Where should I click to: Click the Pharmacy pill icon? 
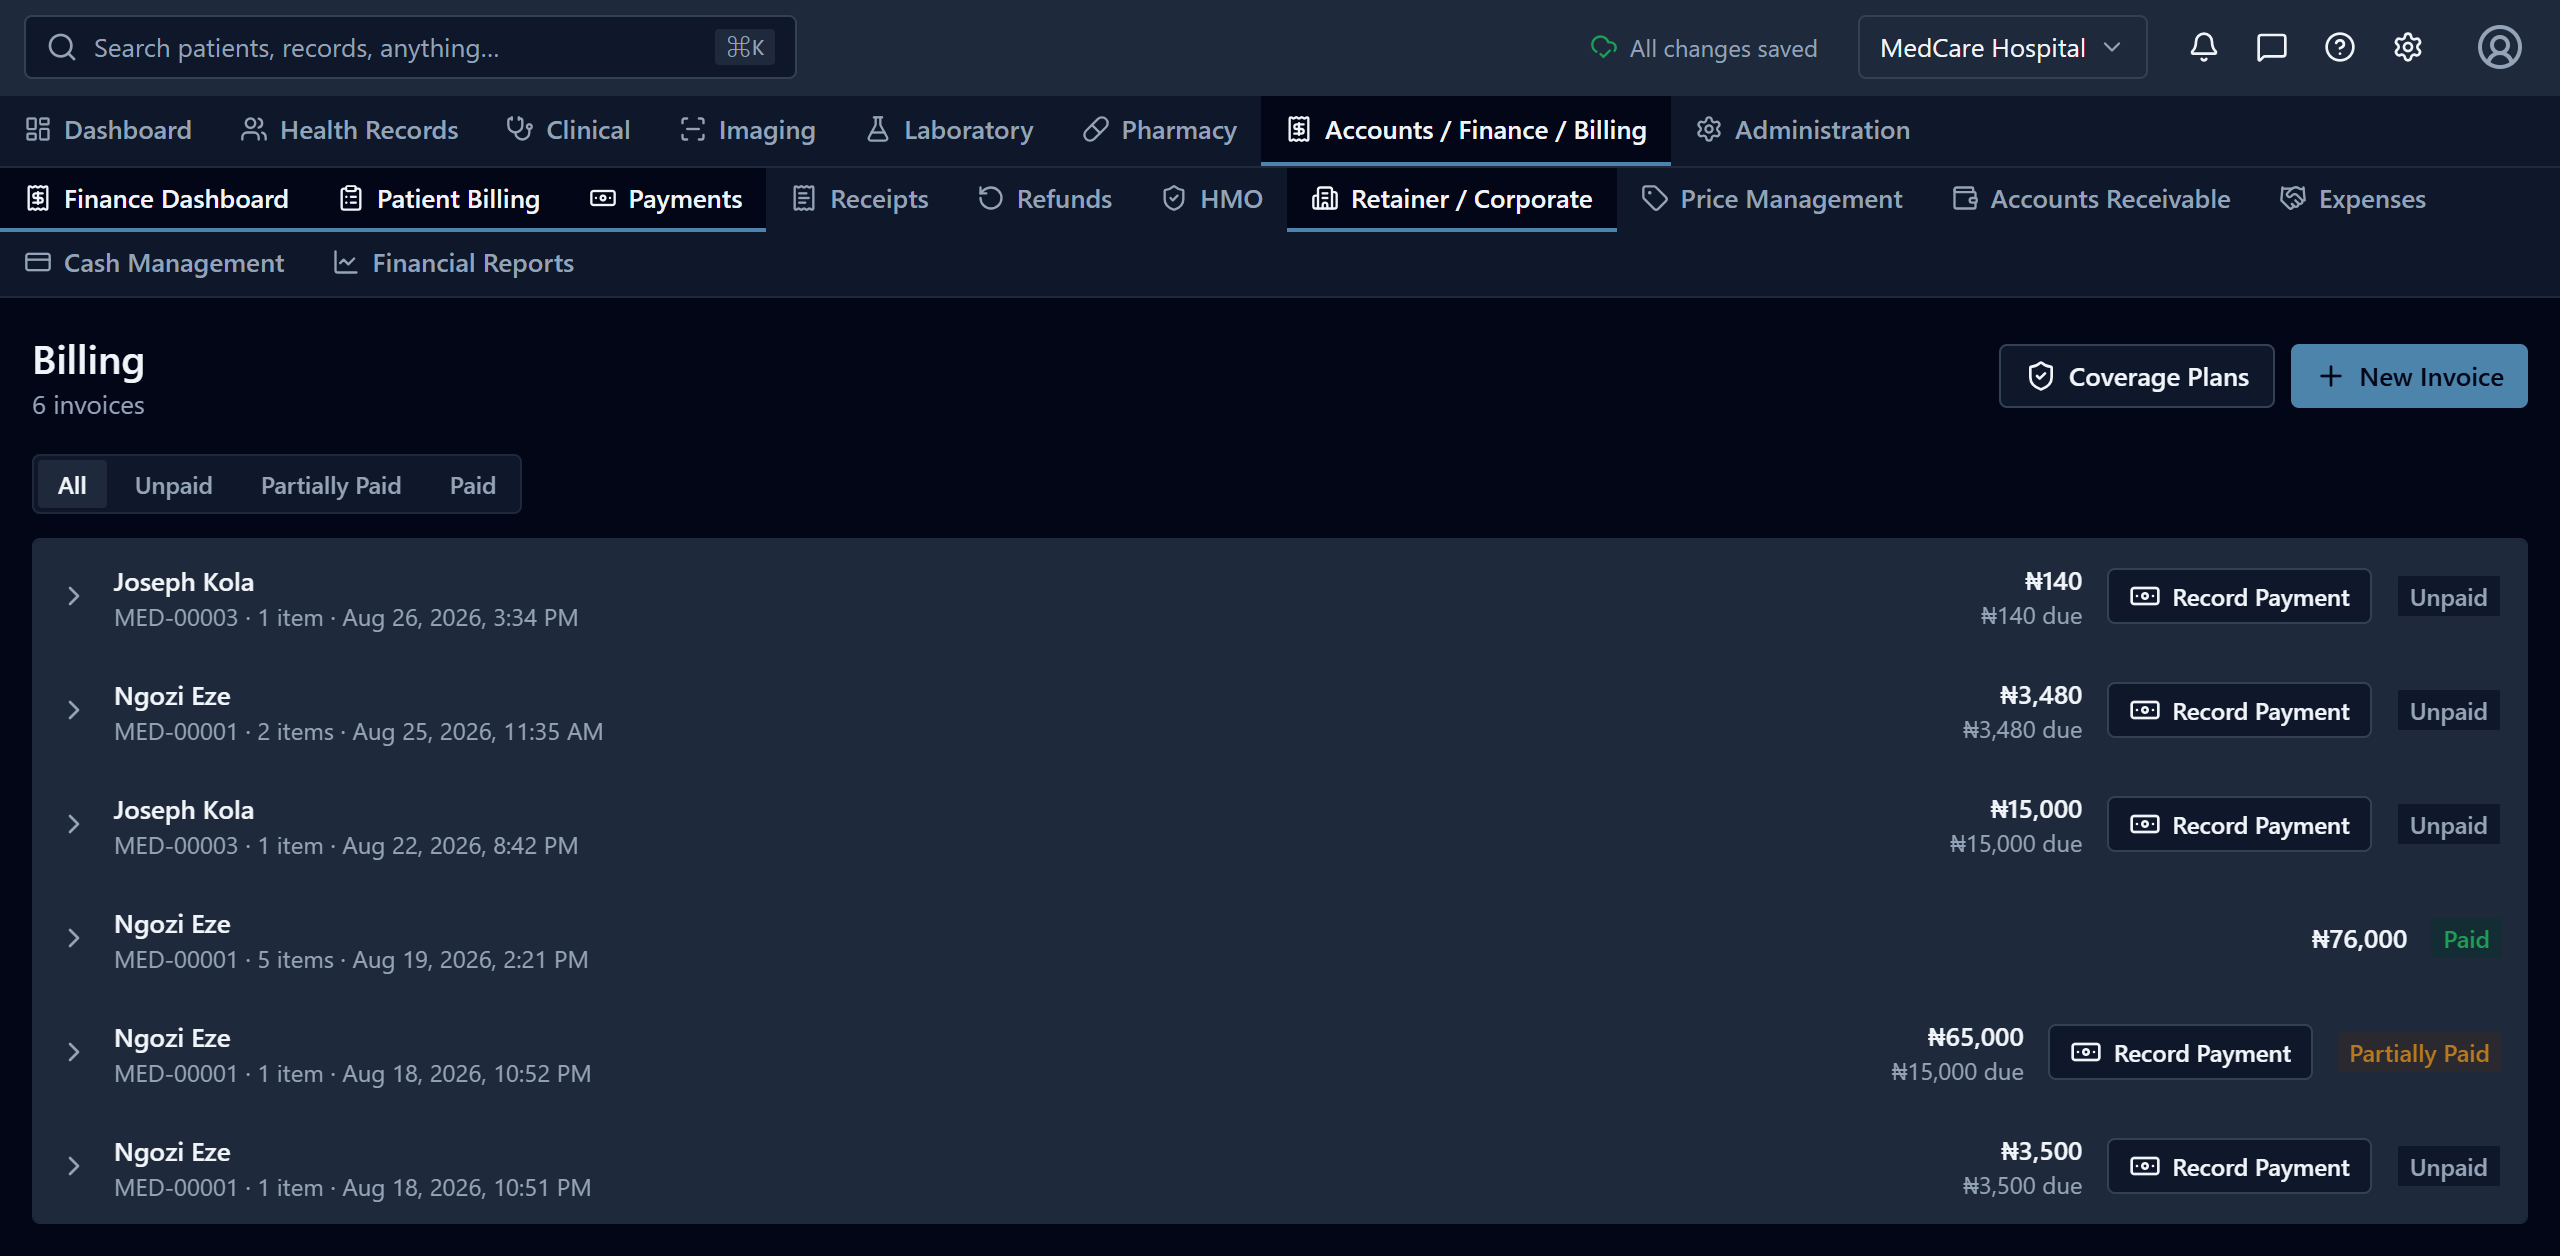pyautogui.click(x=1095, y=129)
